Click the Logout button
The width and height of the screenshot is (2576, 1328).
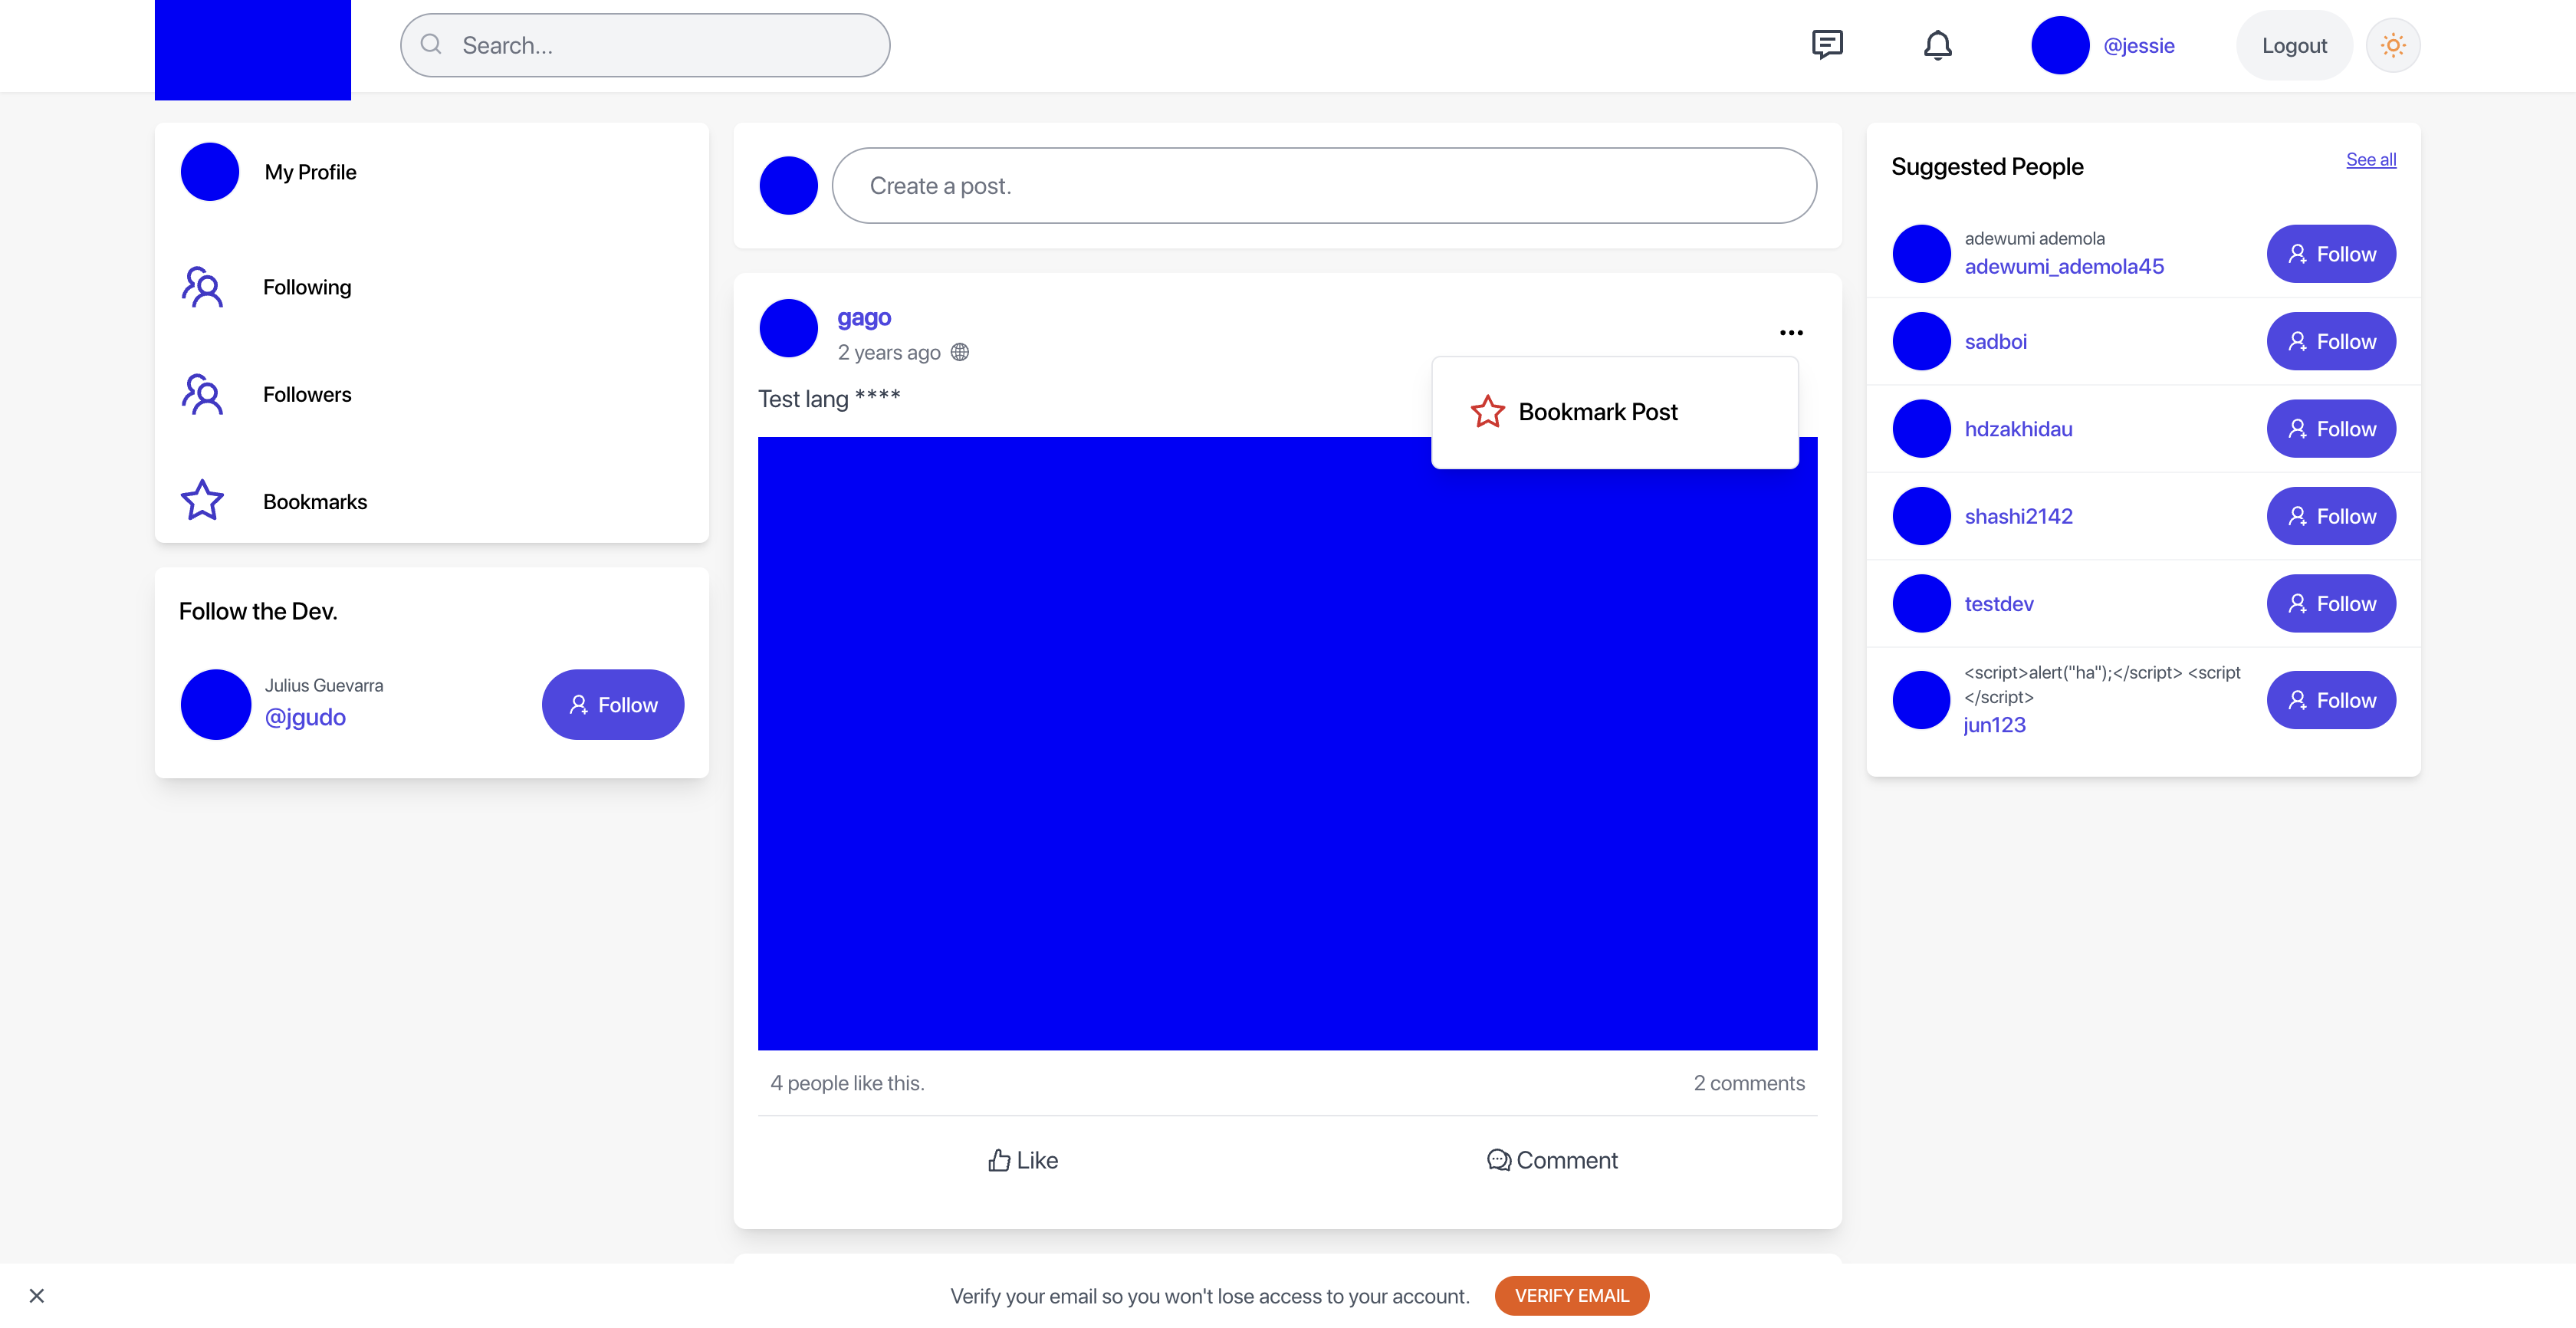pos(2293,45)
